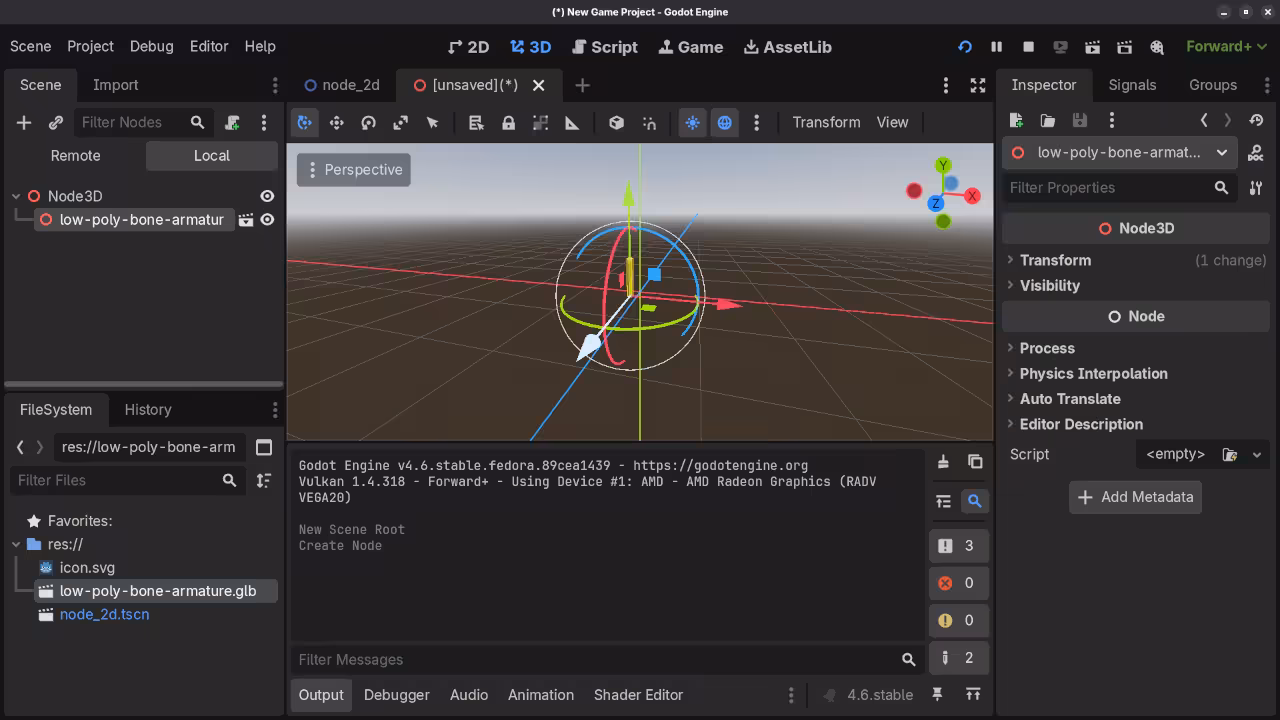This screenshot has width=1280, height=720.
Task: Toggle preview sunlight in the viewport
Action: point(693,122)
